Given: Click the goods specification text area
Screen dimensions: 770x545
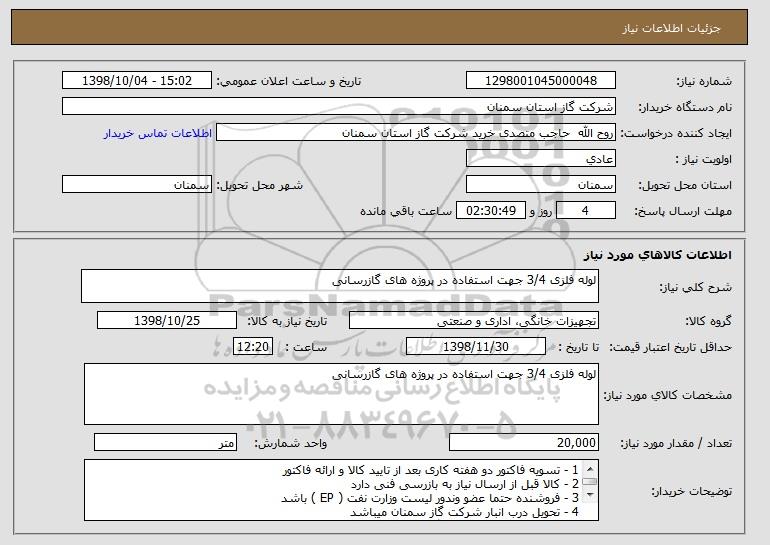Looking at the screenshot, I should coord(341,394).
